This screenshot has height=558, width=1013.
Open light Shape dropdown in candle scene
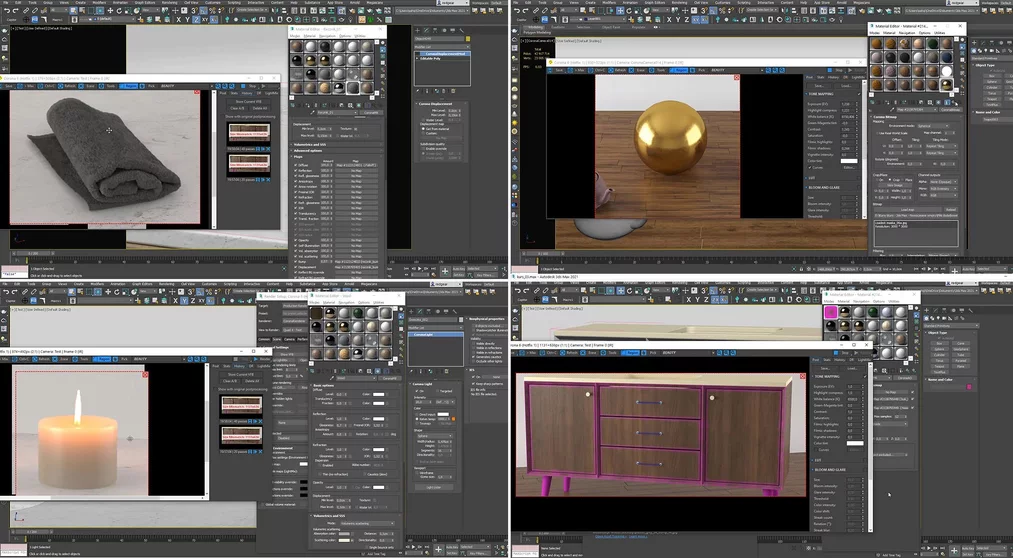point(435,436)
